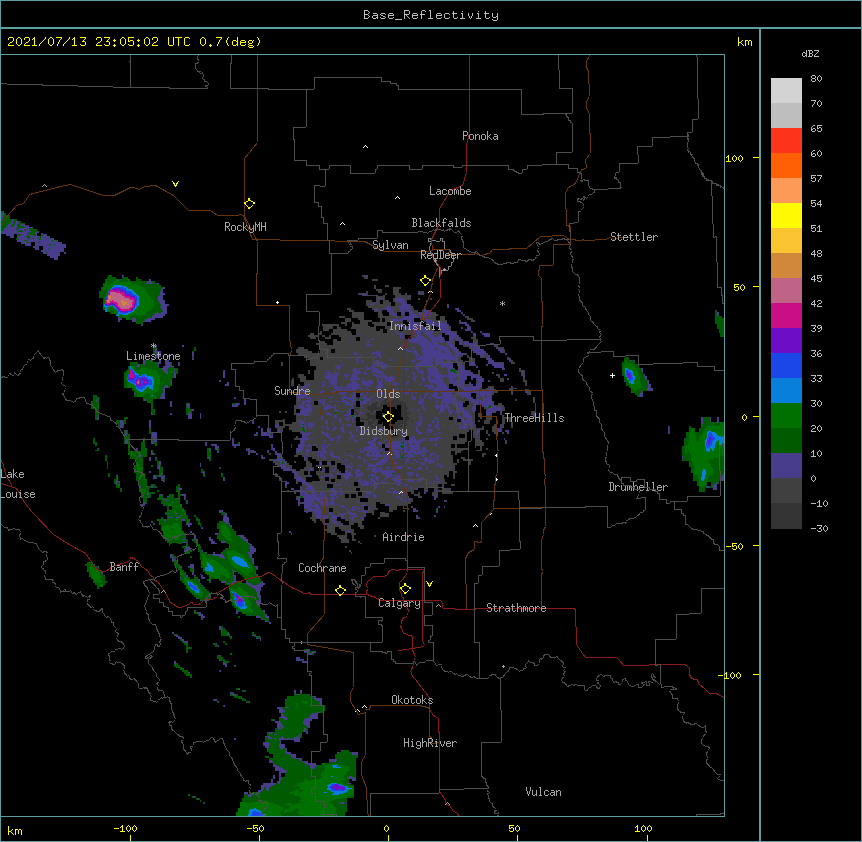Click the Ponoka city label
The image size is (862, 842).
coord(480,136)
